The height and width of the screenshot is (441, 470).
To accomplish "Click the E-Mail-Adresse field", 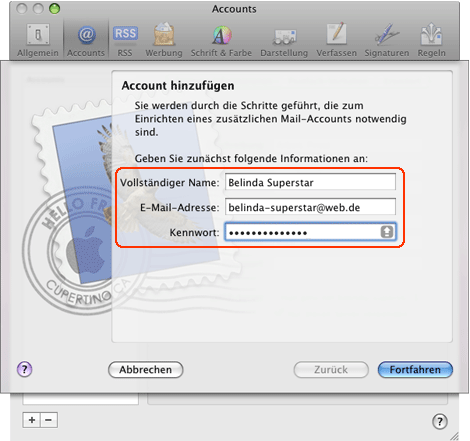I will (x=310, y=207).
